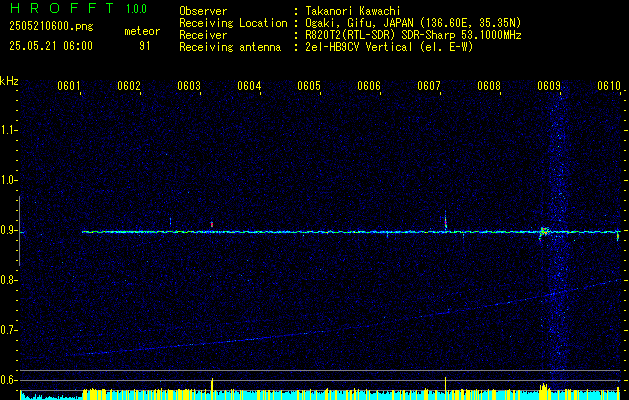Click the 0610 time marker
The image size is (629, 400).
coord(609,85)
